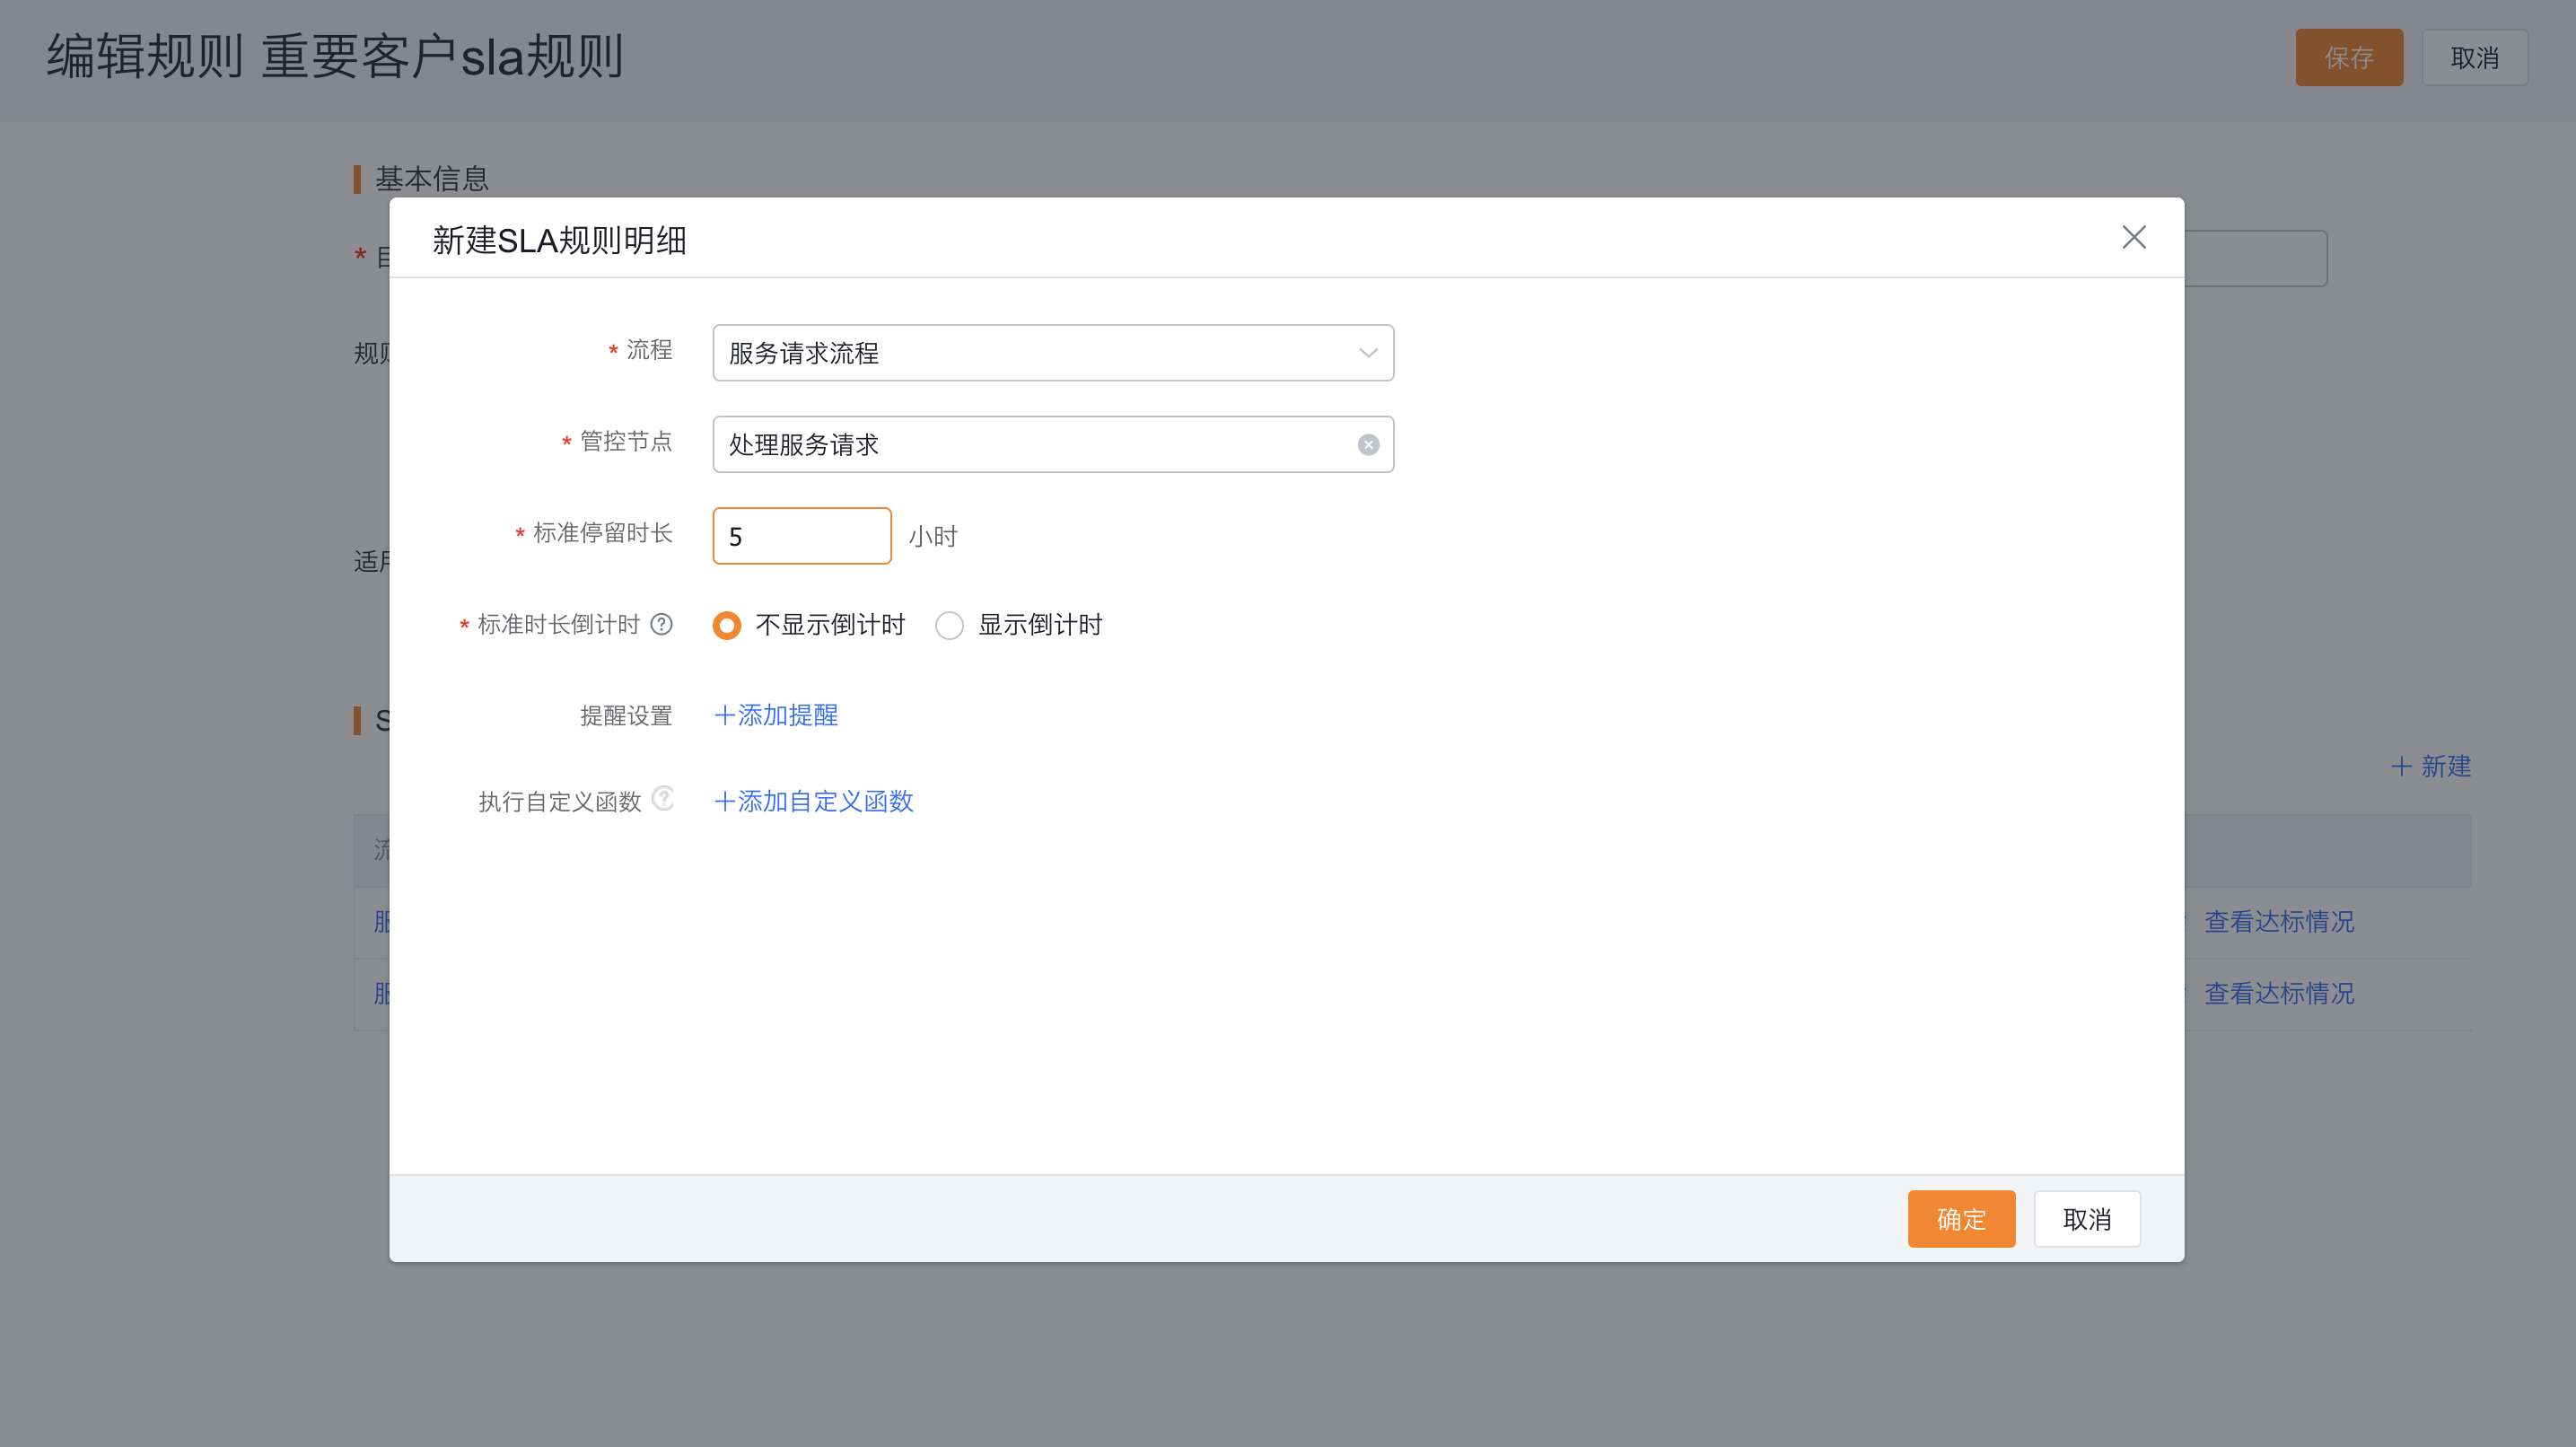Clear the 管控节点 field using the clear icon

(x=1367, y=444)
